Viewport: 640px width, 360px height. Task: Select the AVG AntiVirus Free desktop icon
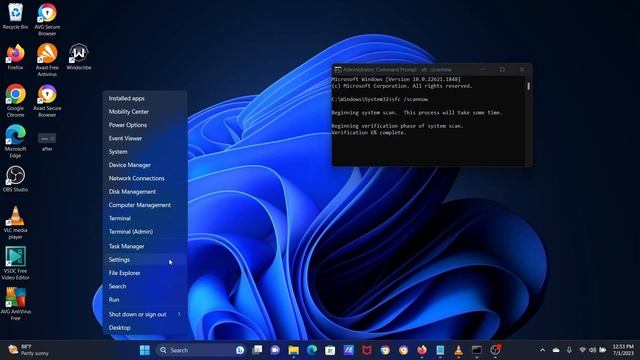[16, 304]
